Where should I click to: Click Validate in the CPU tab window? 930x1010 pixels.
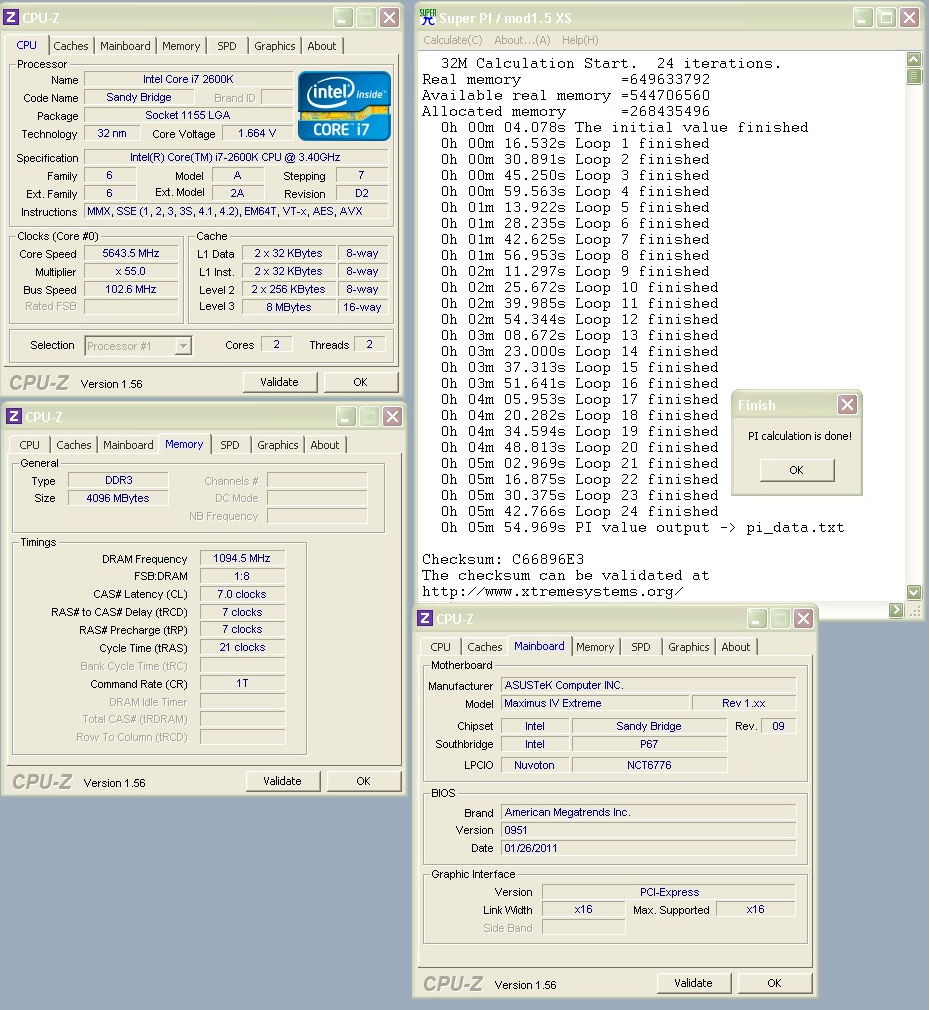280,382
